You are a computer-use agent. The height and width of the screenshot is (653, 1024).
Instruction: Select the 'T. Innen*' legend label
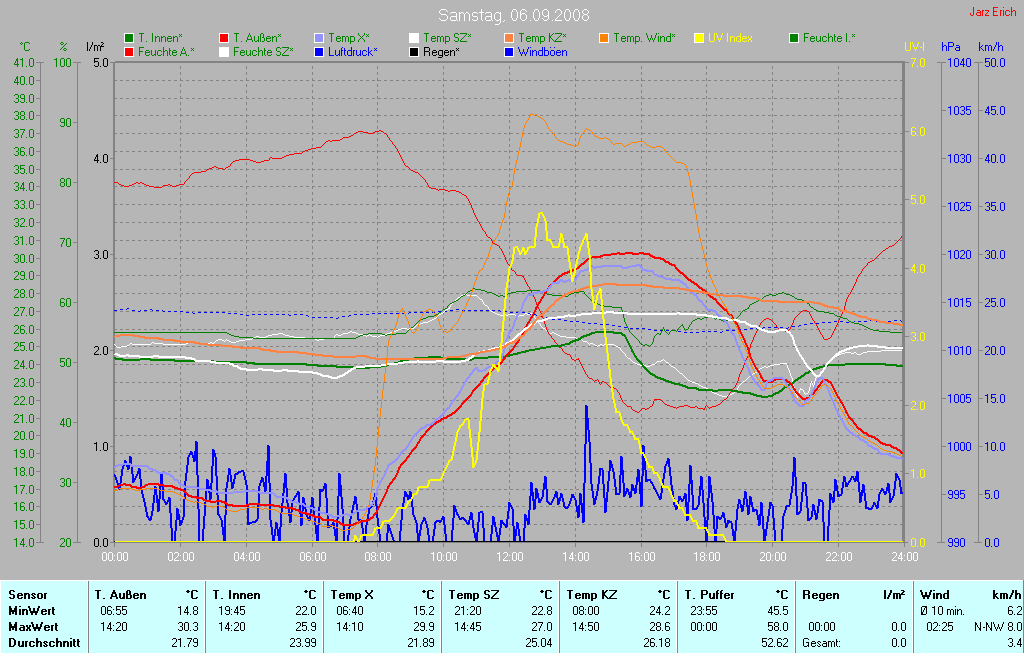(160, 39)
